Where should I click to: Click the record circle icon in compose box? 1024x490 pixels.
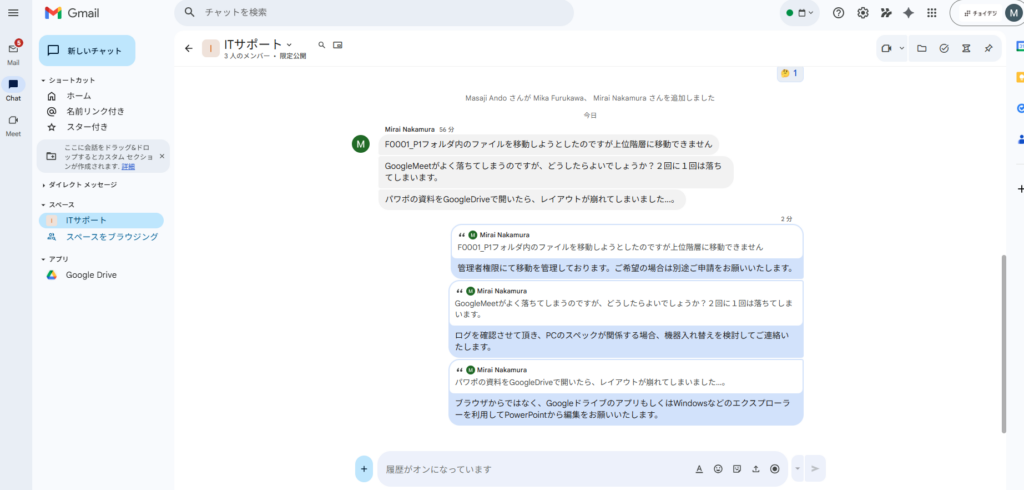(775, 468)
